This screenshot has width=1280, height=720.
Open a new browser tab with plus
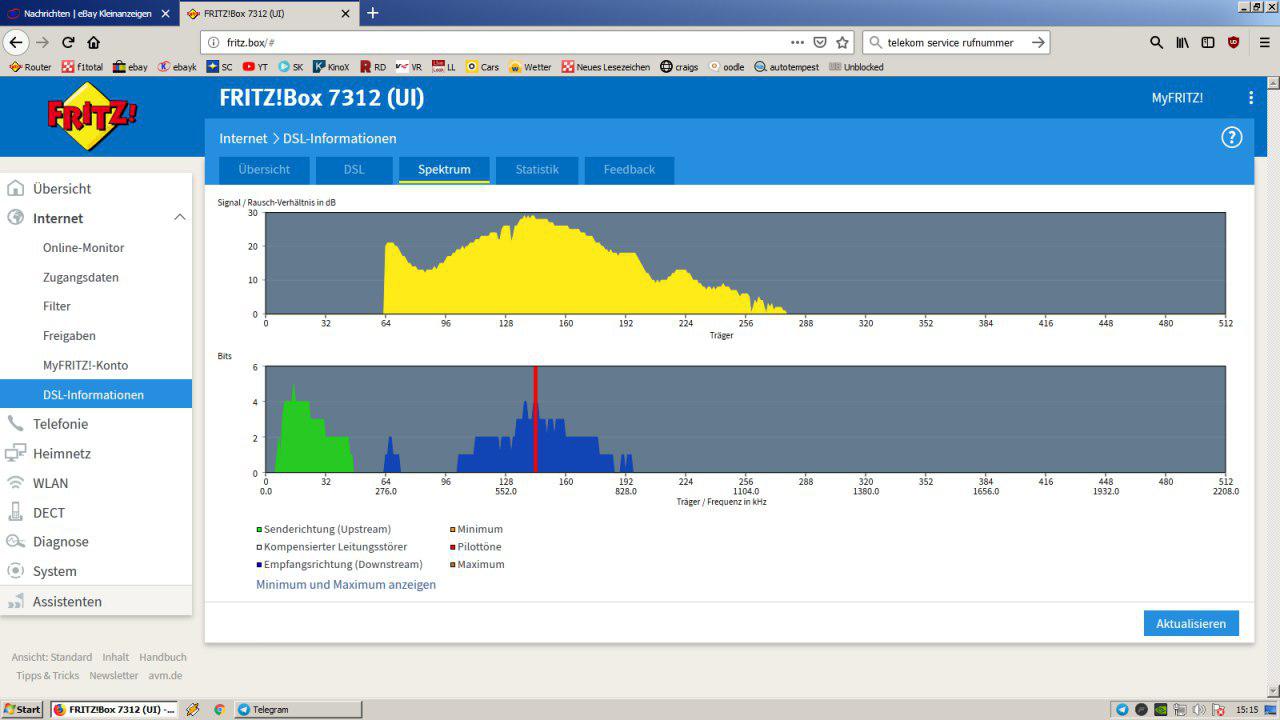pos(372,13)
